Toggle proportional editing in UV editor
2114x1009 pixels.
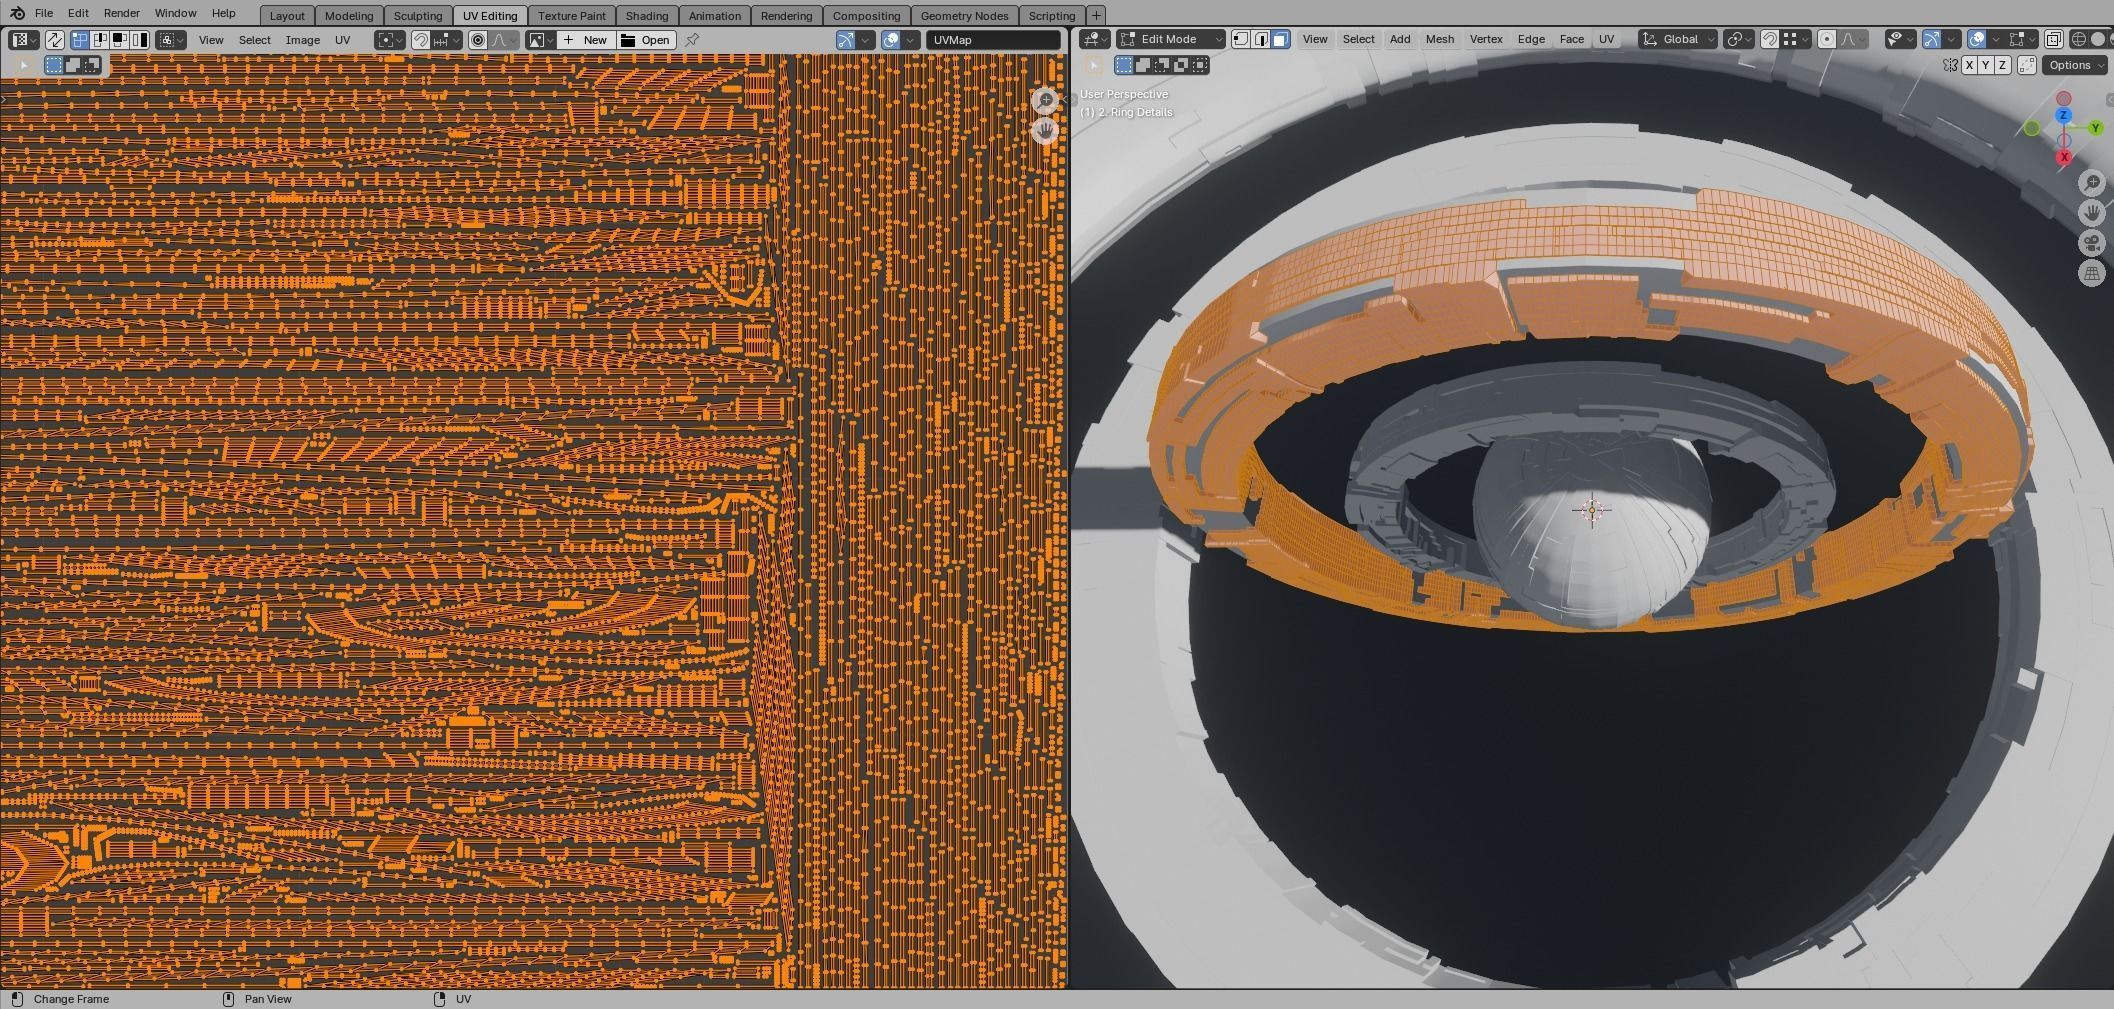coord(478,40)
